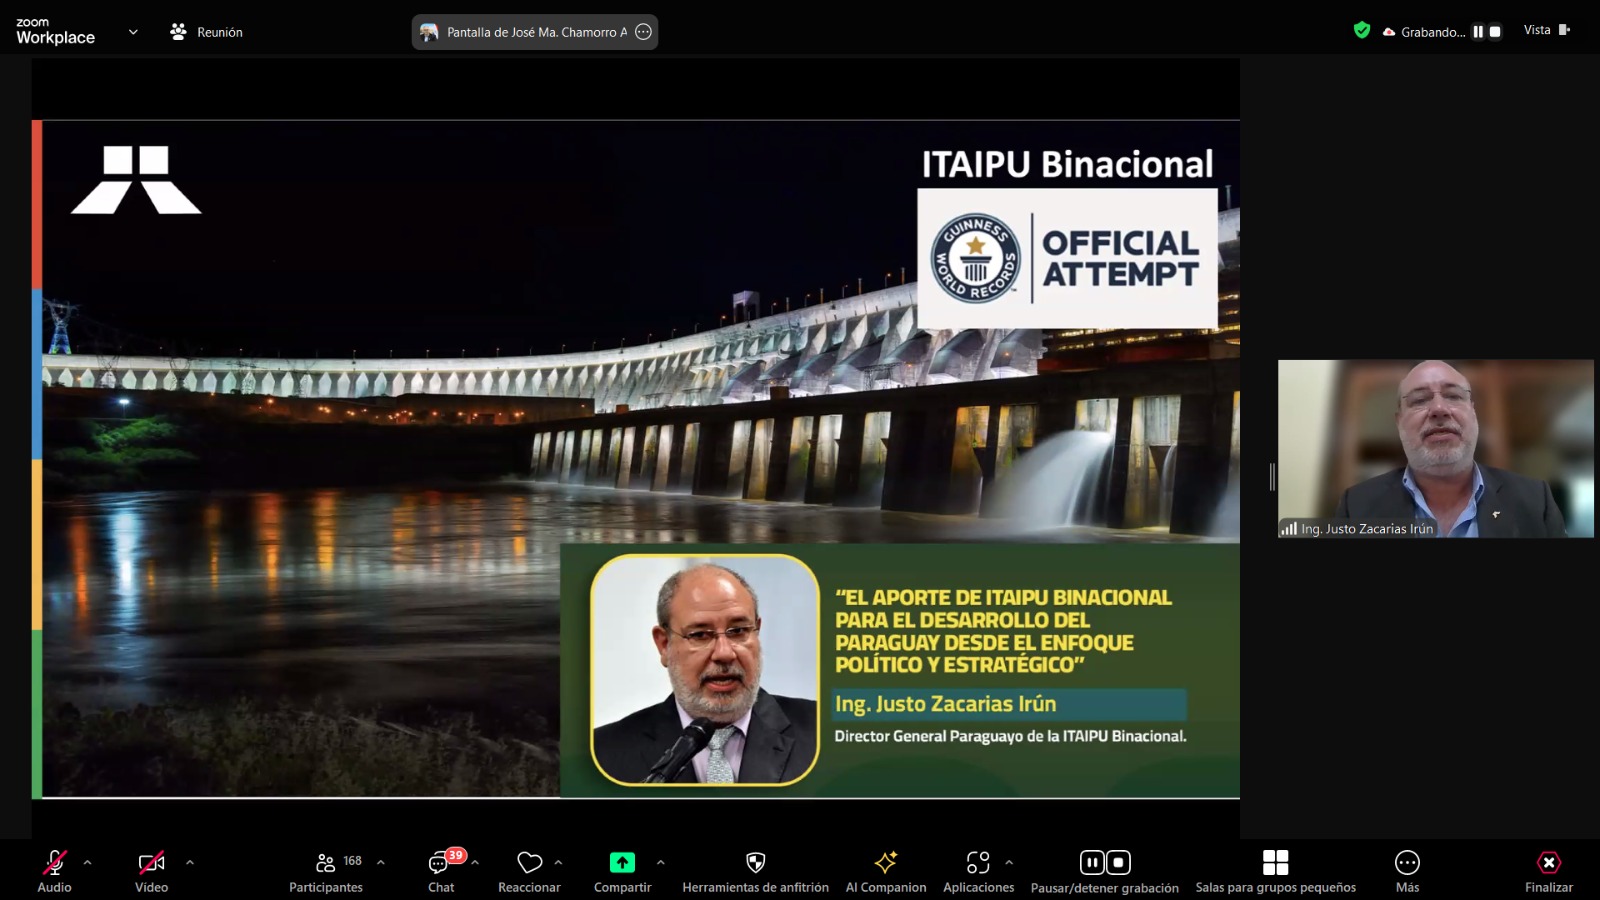The image size is (1600, 900).
Task: Click the Pantalla de José Ma. Chamorro label
Action: click(x=537, y=32)
